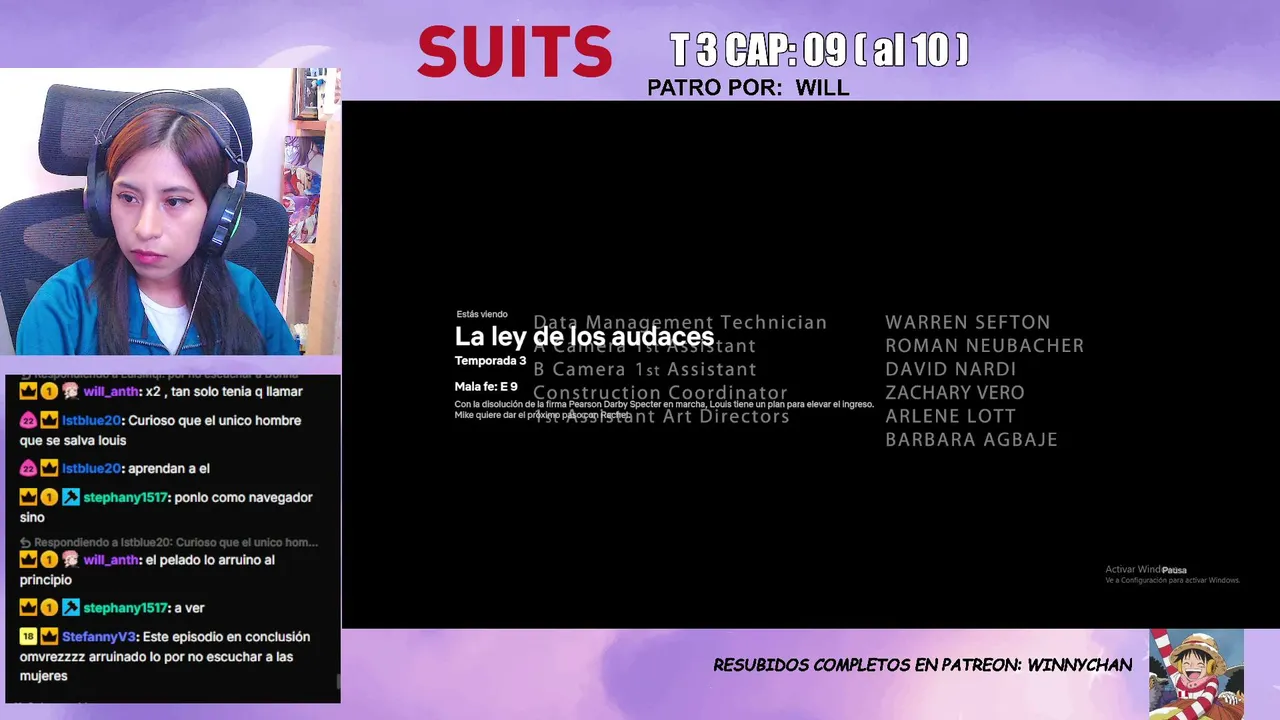
Task: Click the yellow 18 badge next to StefannyV3
Action: [x=28, y=636]
